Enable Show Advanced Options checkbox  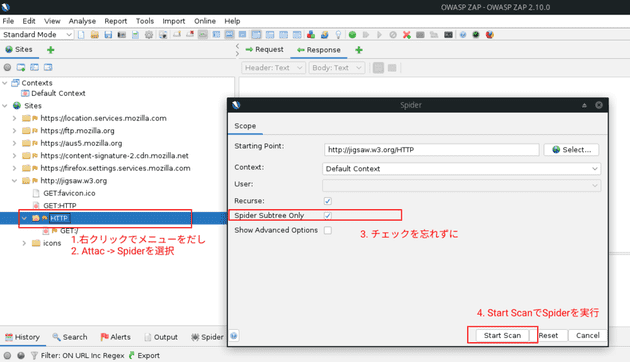[x=327, y=230]
